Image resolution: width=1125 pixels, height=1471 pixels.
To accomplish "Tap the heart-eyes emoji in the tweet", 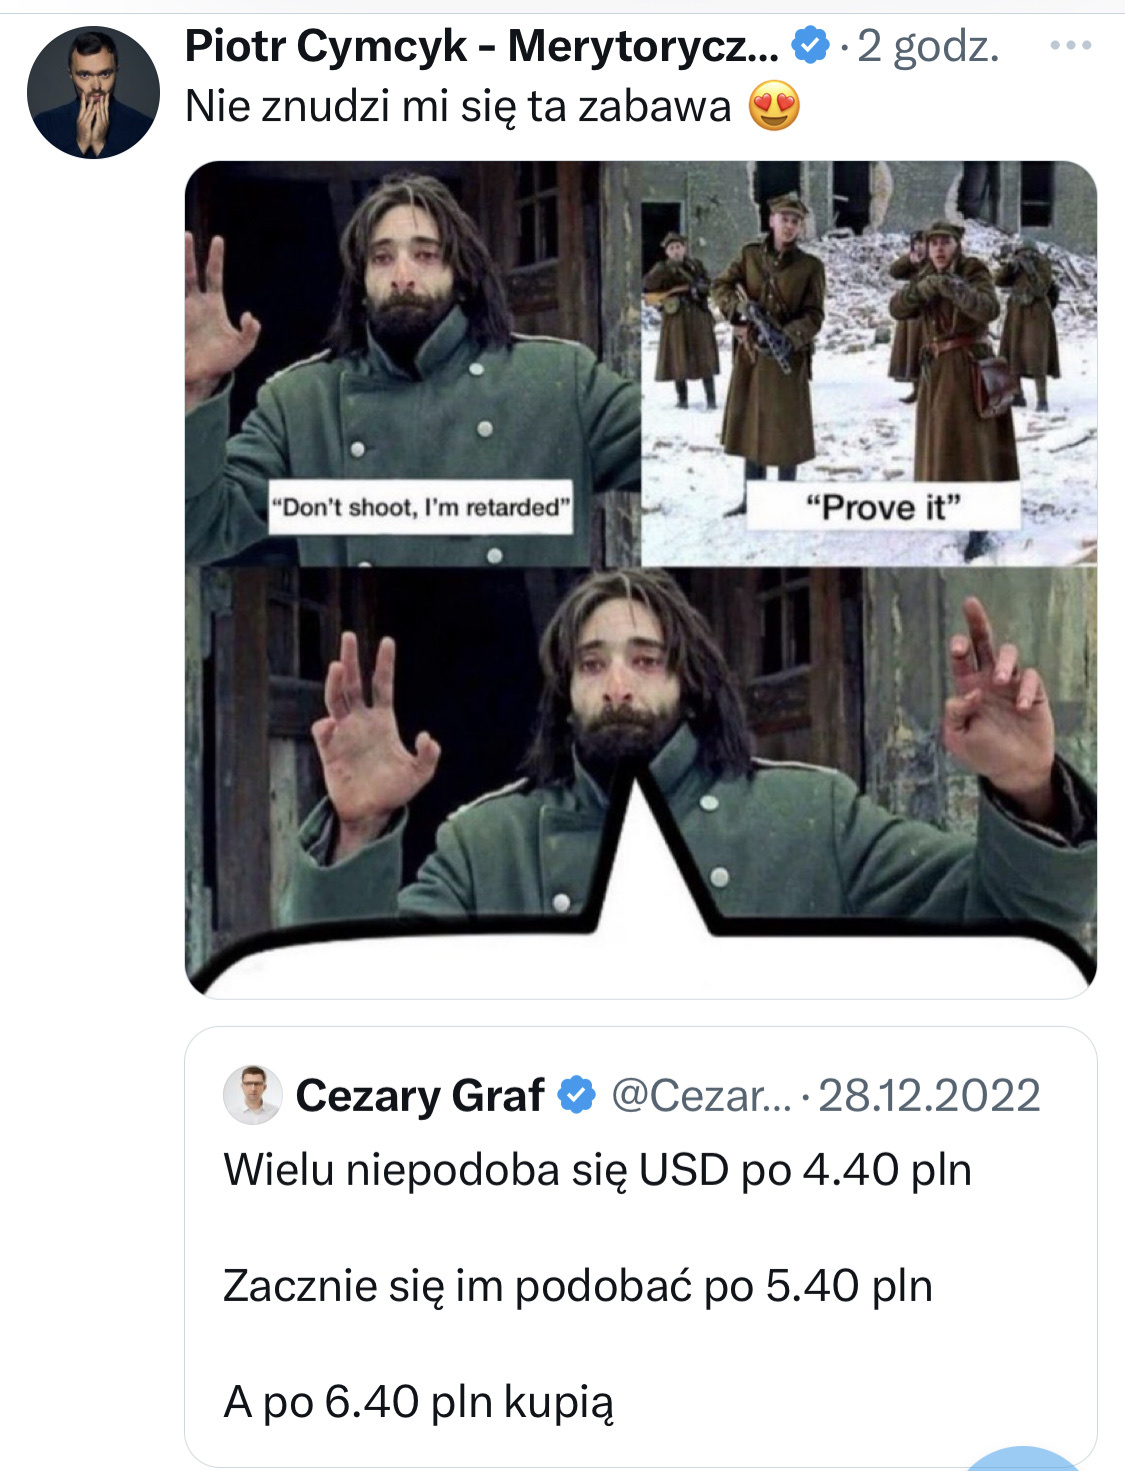I will click(774, 106).
